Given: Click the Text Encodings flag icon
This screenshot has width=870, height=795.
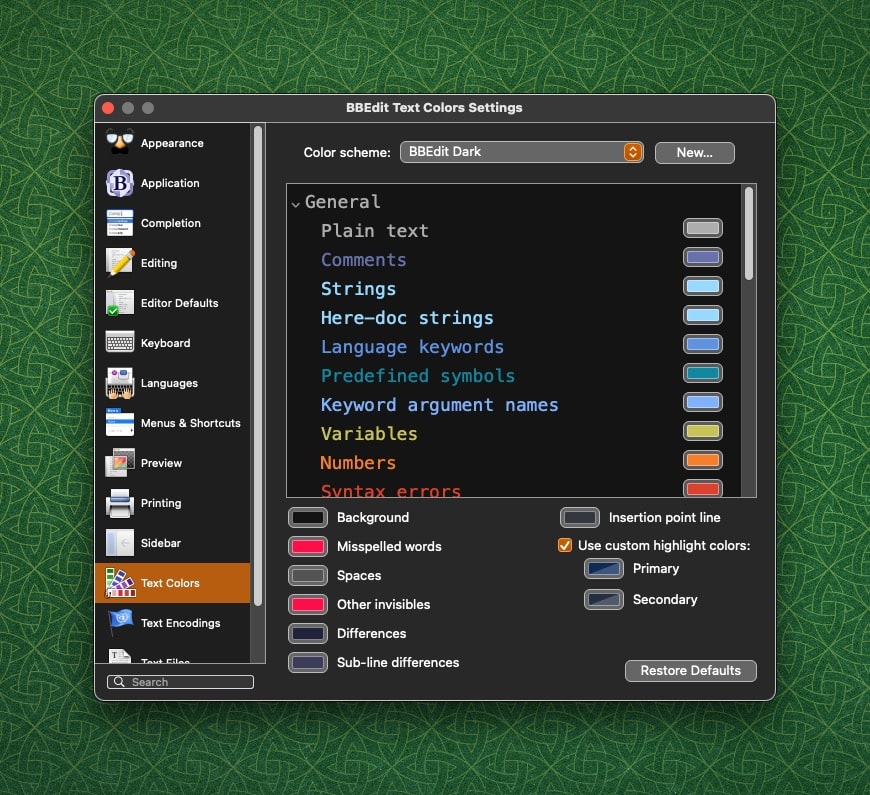Looking at the screenshot, I should 120,623.
